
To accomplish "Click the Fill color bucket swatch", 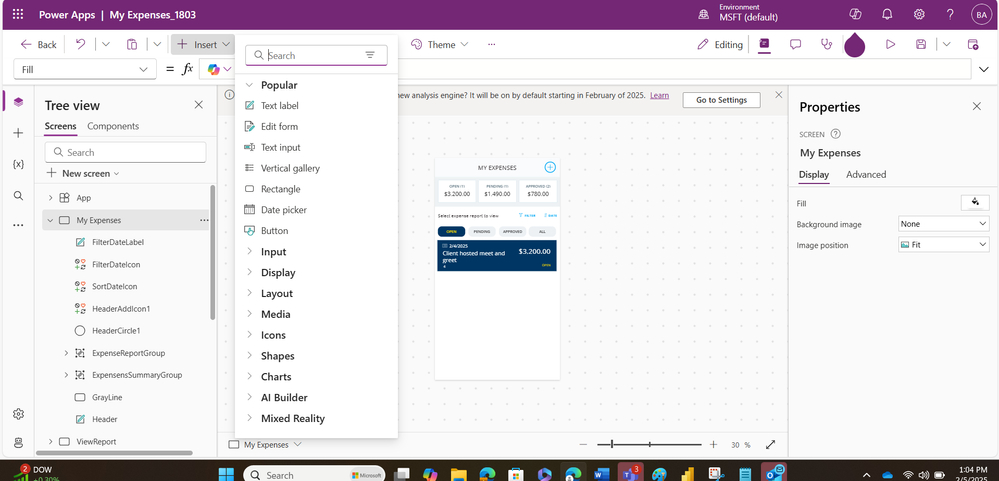I will point(975,203).
